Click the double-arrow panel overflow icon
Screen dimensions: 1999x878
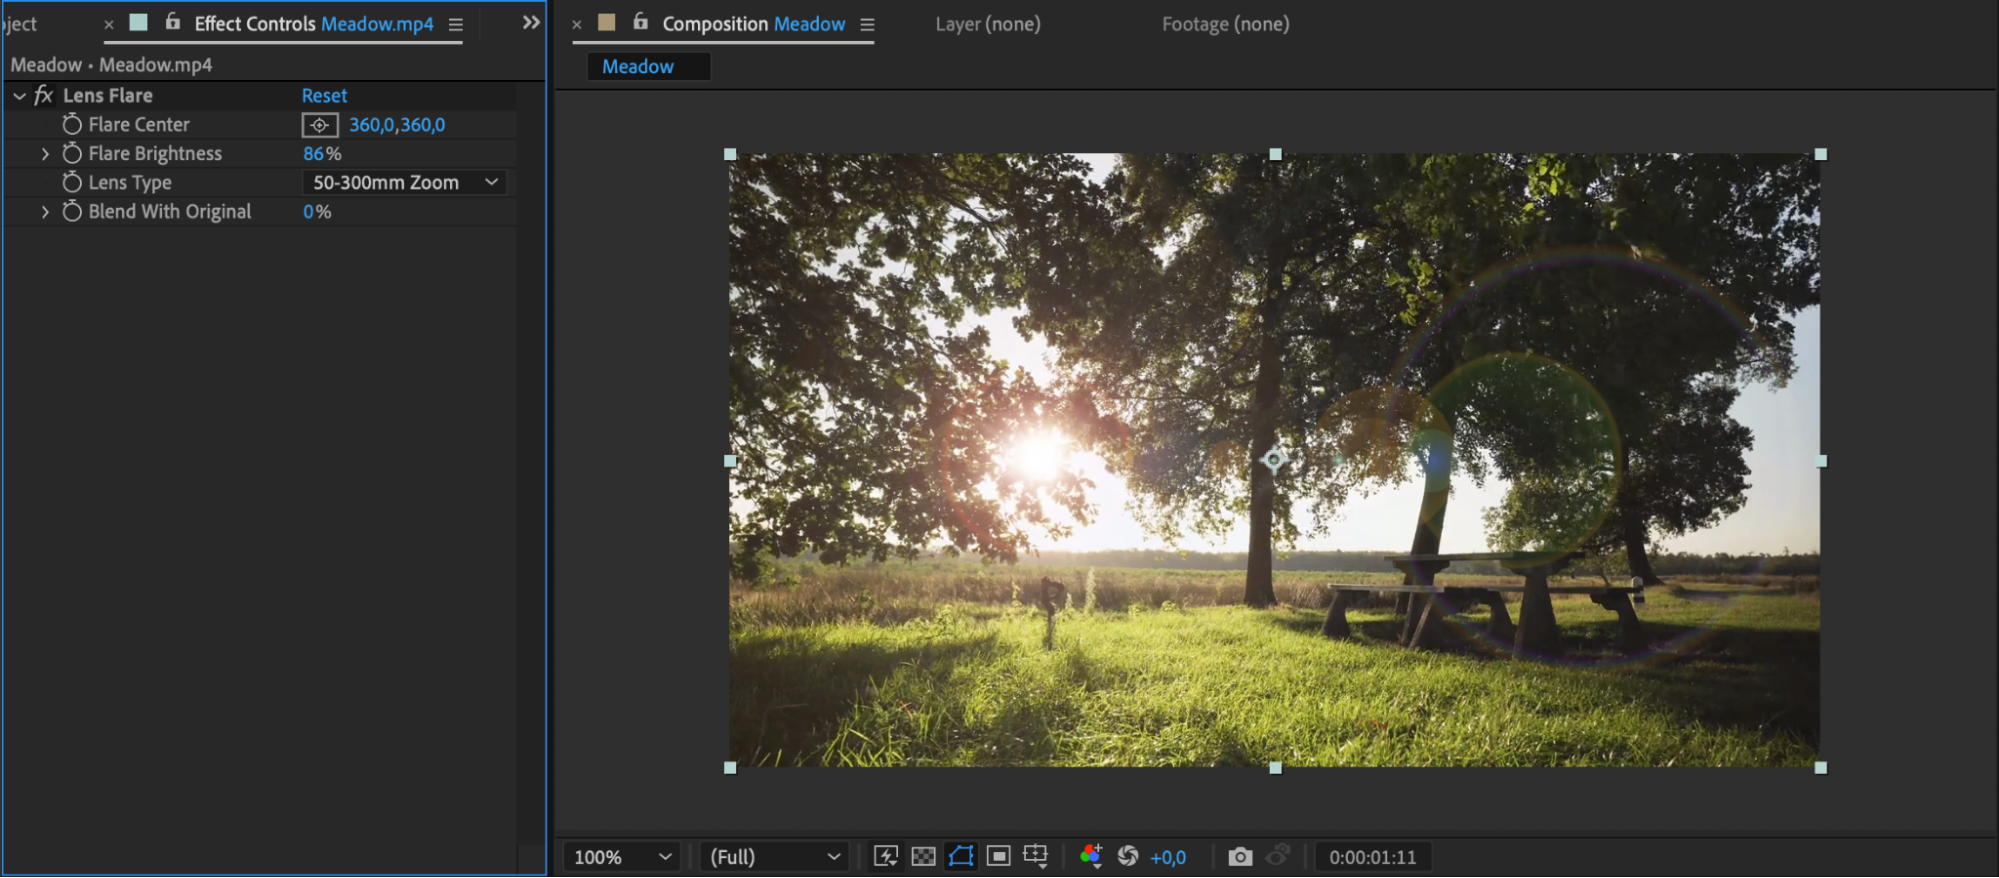pos(531,23)
